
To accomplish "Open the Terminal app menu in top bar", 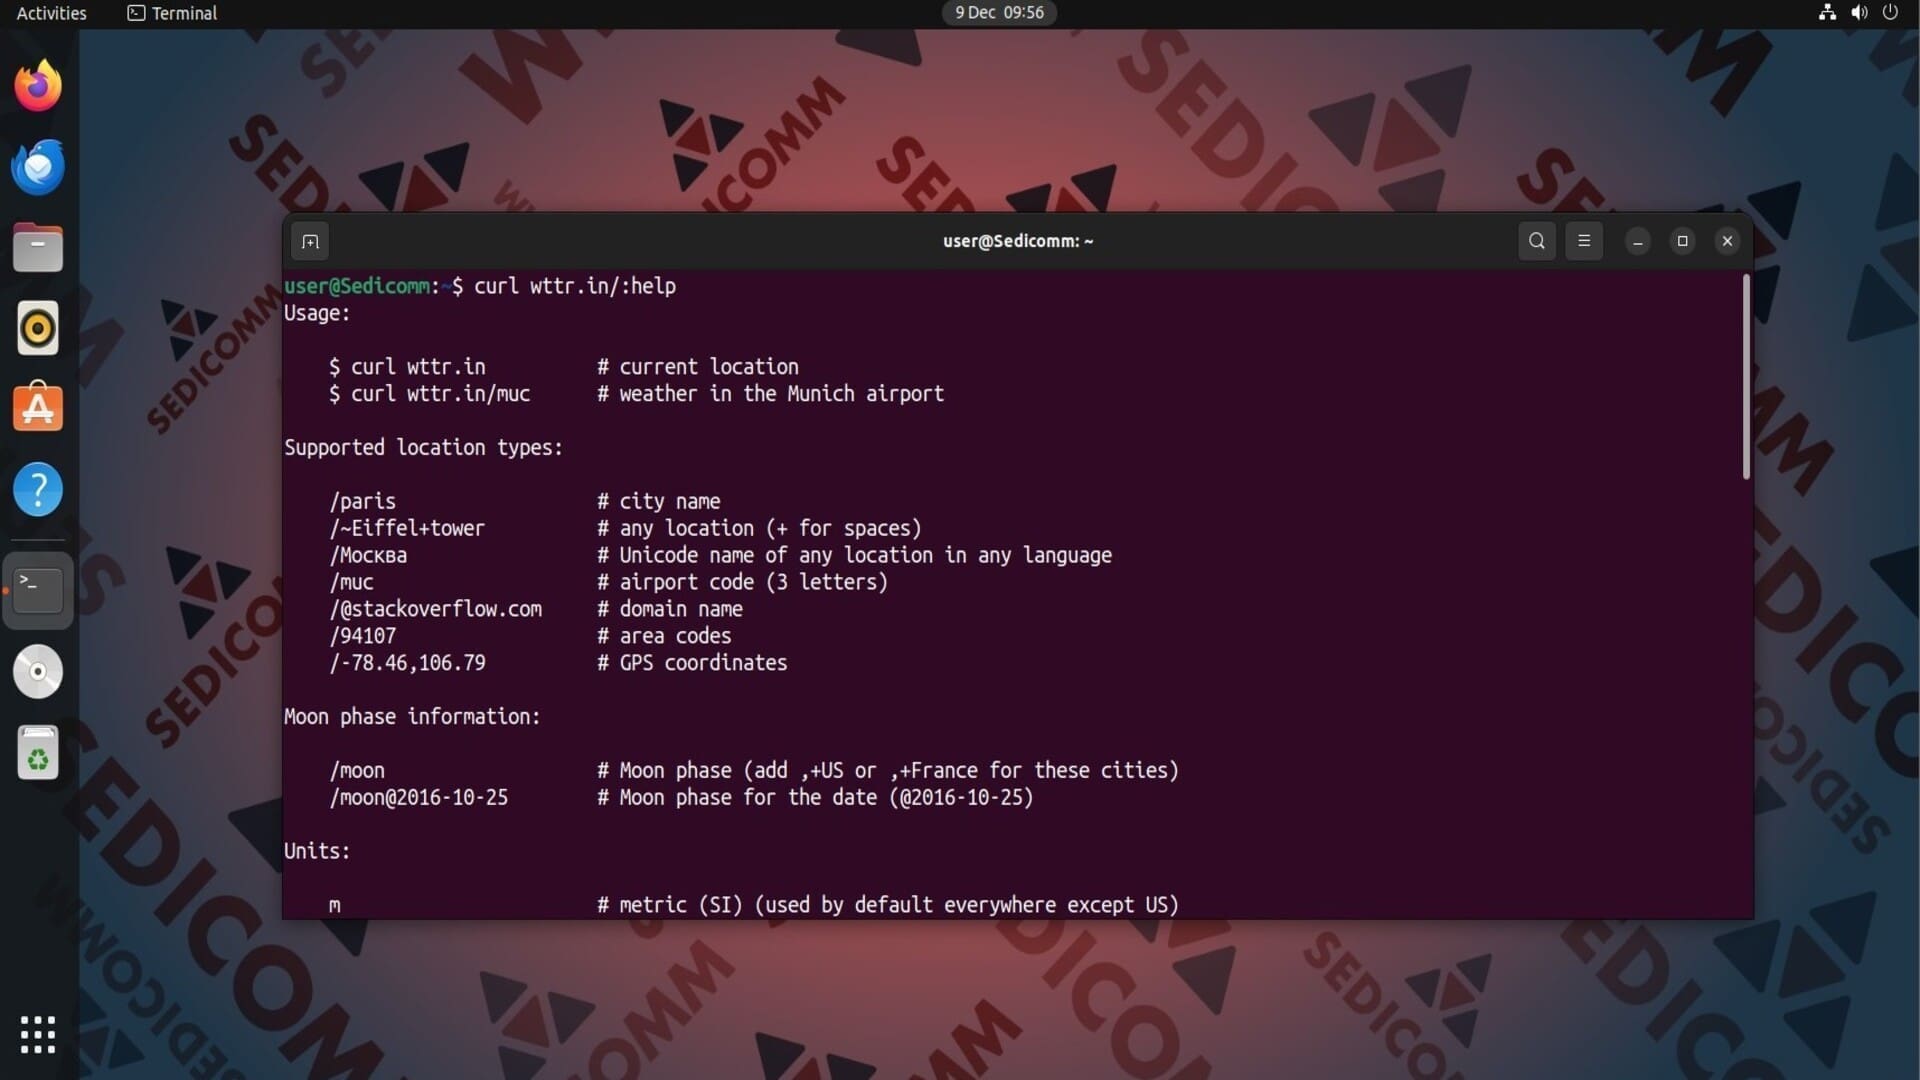I will (x=172, y=13).
